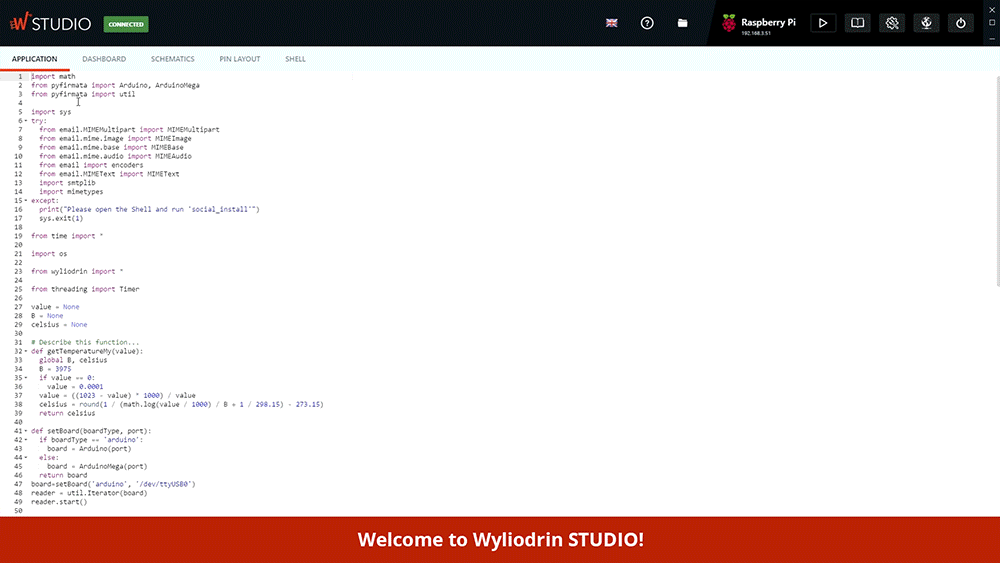Collapse the if boardType block at line 42
The image size is (1000, 563).
[x=26, y=440]
